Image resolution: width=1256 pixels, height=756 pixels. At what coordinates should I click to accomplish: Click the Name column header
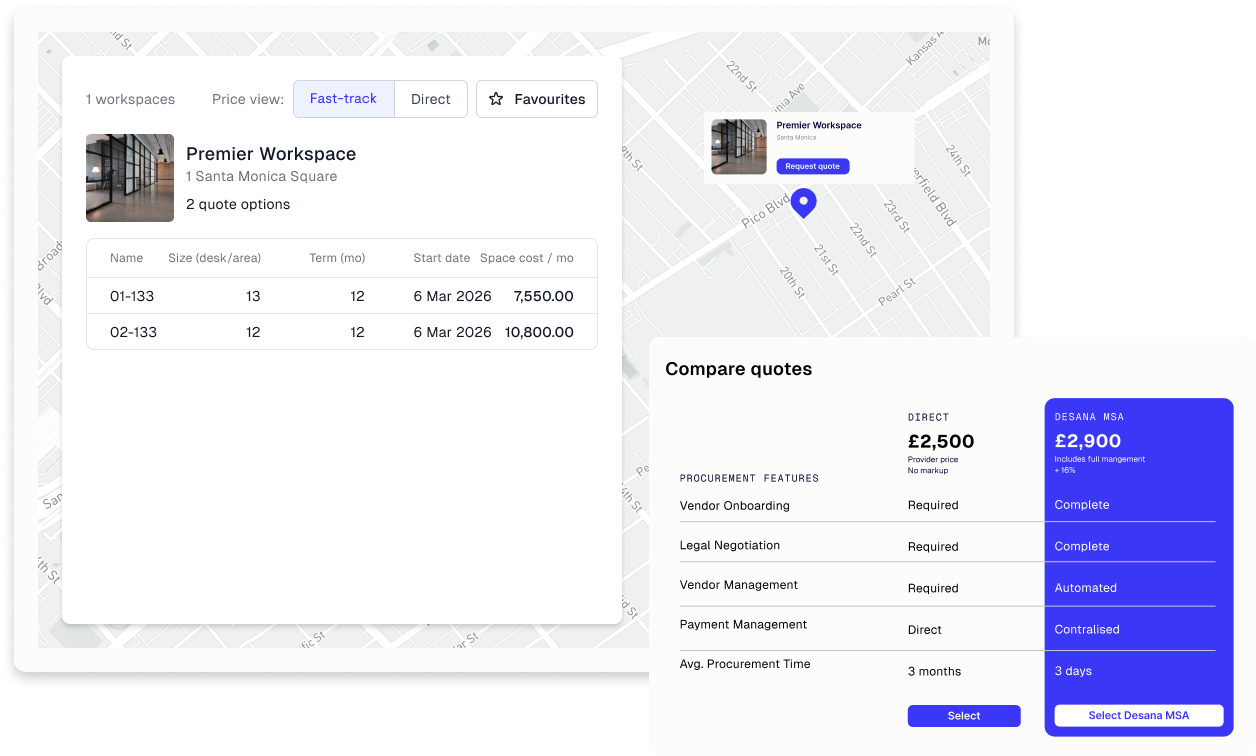tap(126, 257)
